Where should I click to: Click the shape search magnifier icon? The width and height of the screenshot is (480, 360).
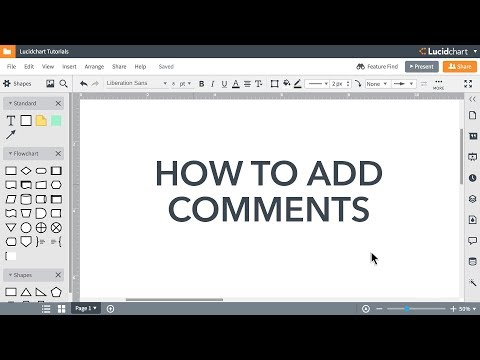tap(63, 83)
